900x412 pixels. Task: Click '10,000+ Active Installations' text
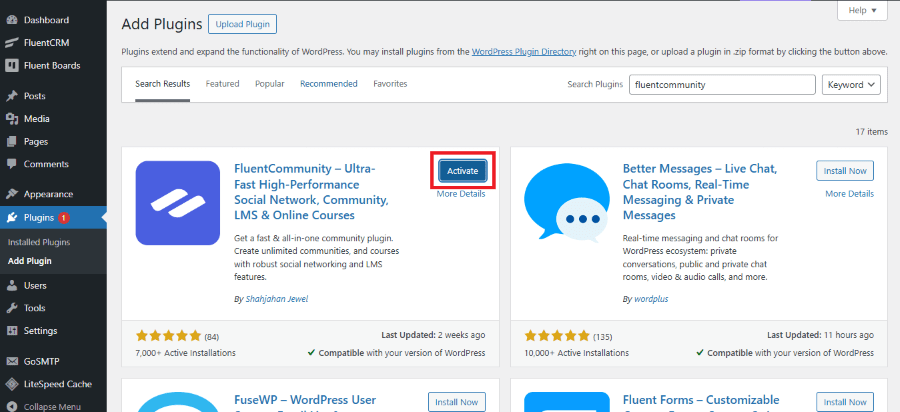[x=576, y=353]
